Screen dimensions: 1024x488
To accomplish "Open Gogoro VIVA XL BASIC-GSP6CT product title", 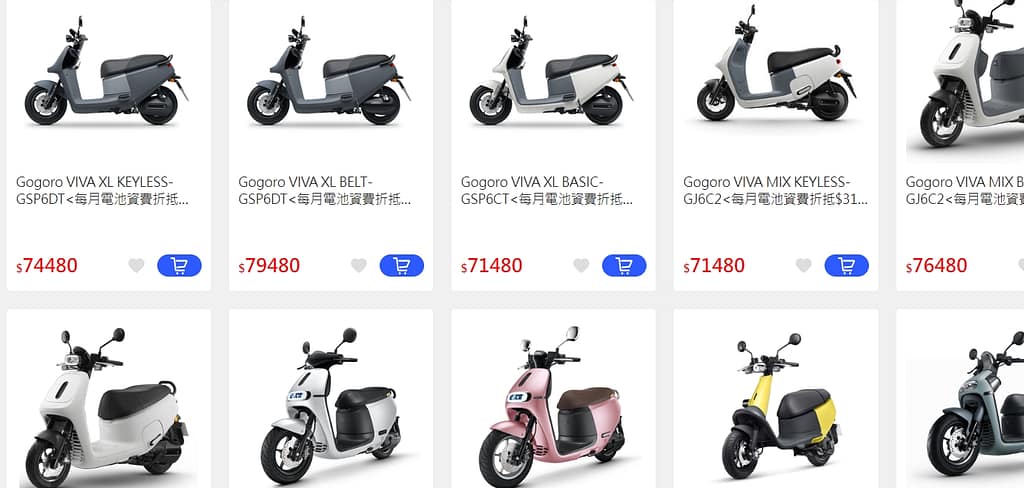I will click(x=547, y=191).
